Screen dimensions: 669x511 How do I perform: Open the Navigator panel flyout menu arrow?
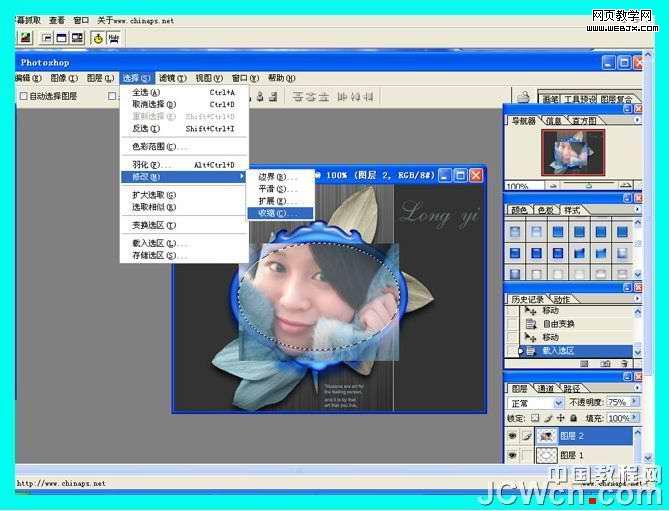637,121
